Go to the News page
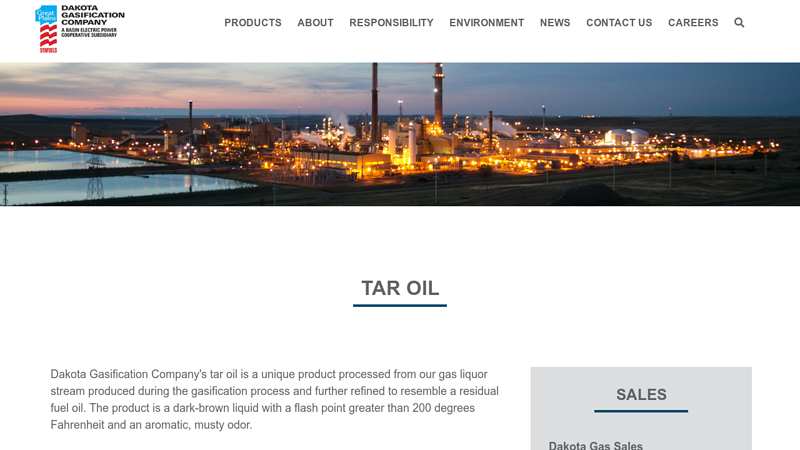The height and width of the screenshot is (450, 800). tap(555, 23)
